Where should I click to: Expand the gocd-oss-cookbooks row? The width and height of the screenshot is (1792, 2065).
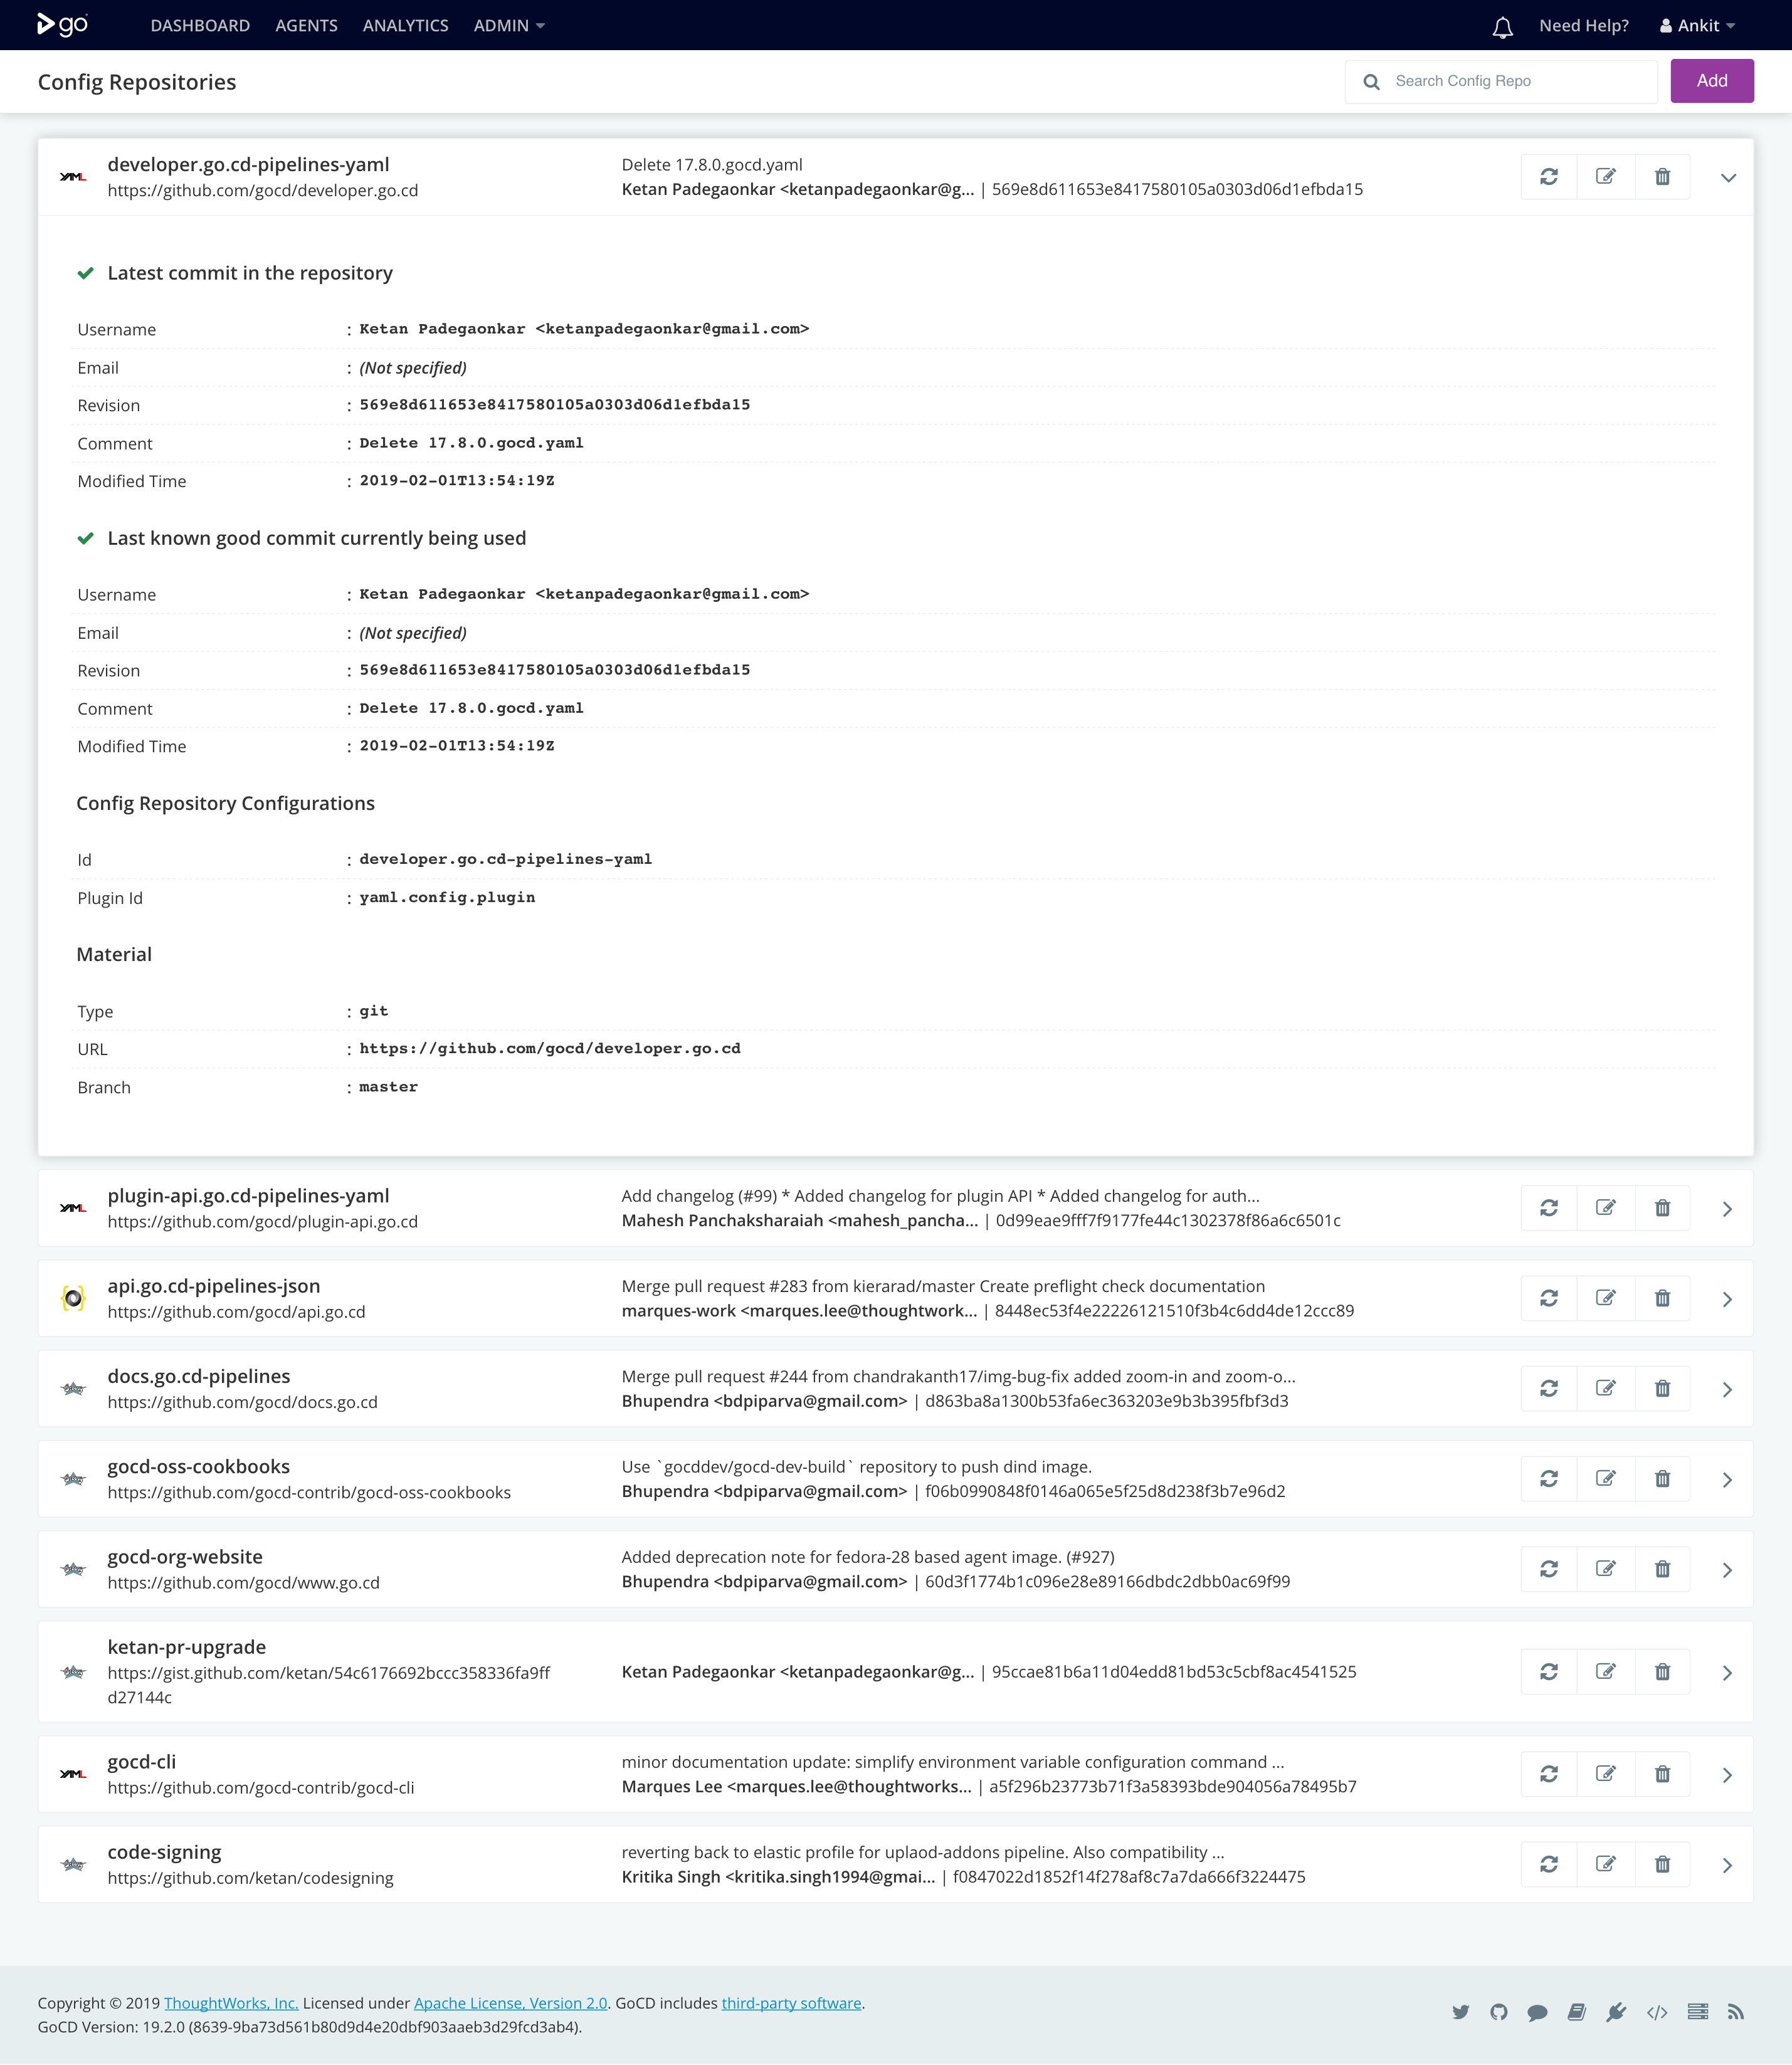(1727, 1480)
